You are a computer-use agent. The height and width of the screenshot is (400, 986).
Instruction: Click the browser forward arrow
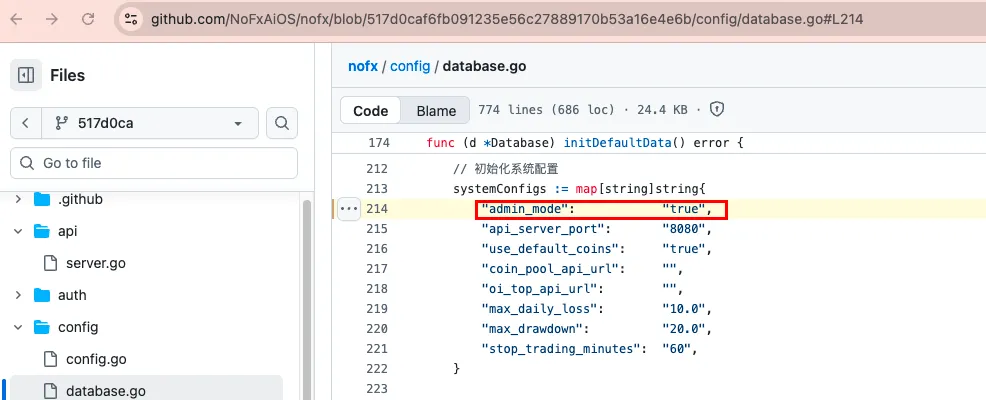tap(52, 19)
